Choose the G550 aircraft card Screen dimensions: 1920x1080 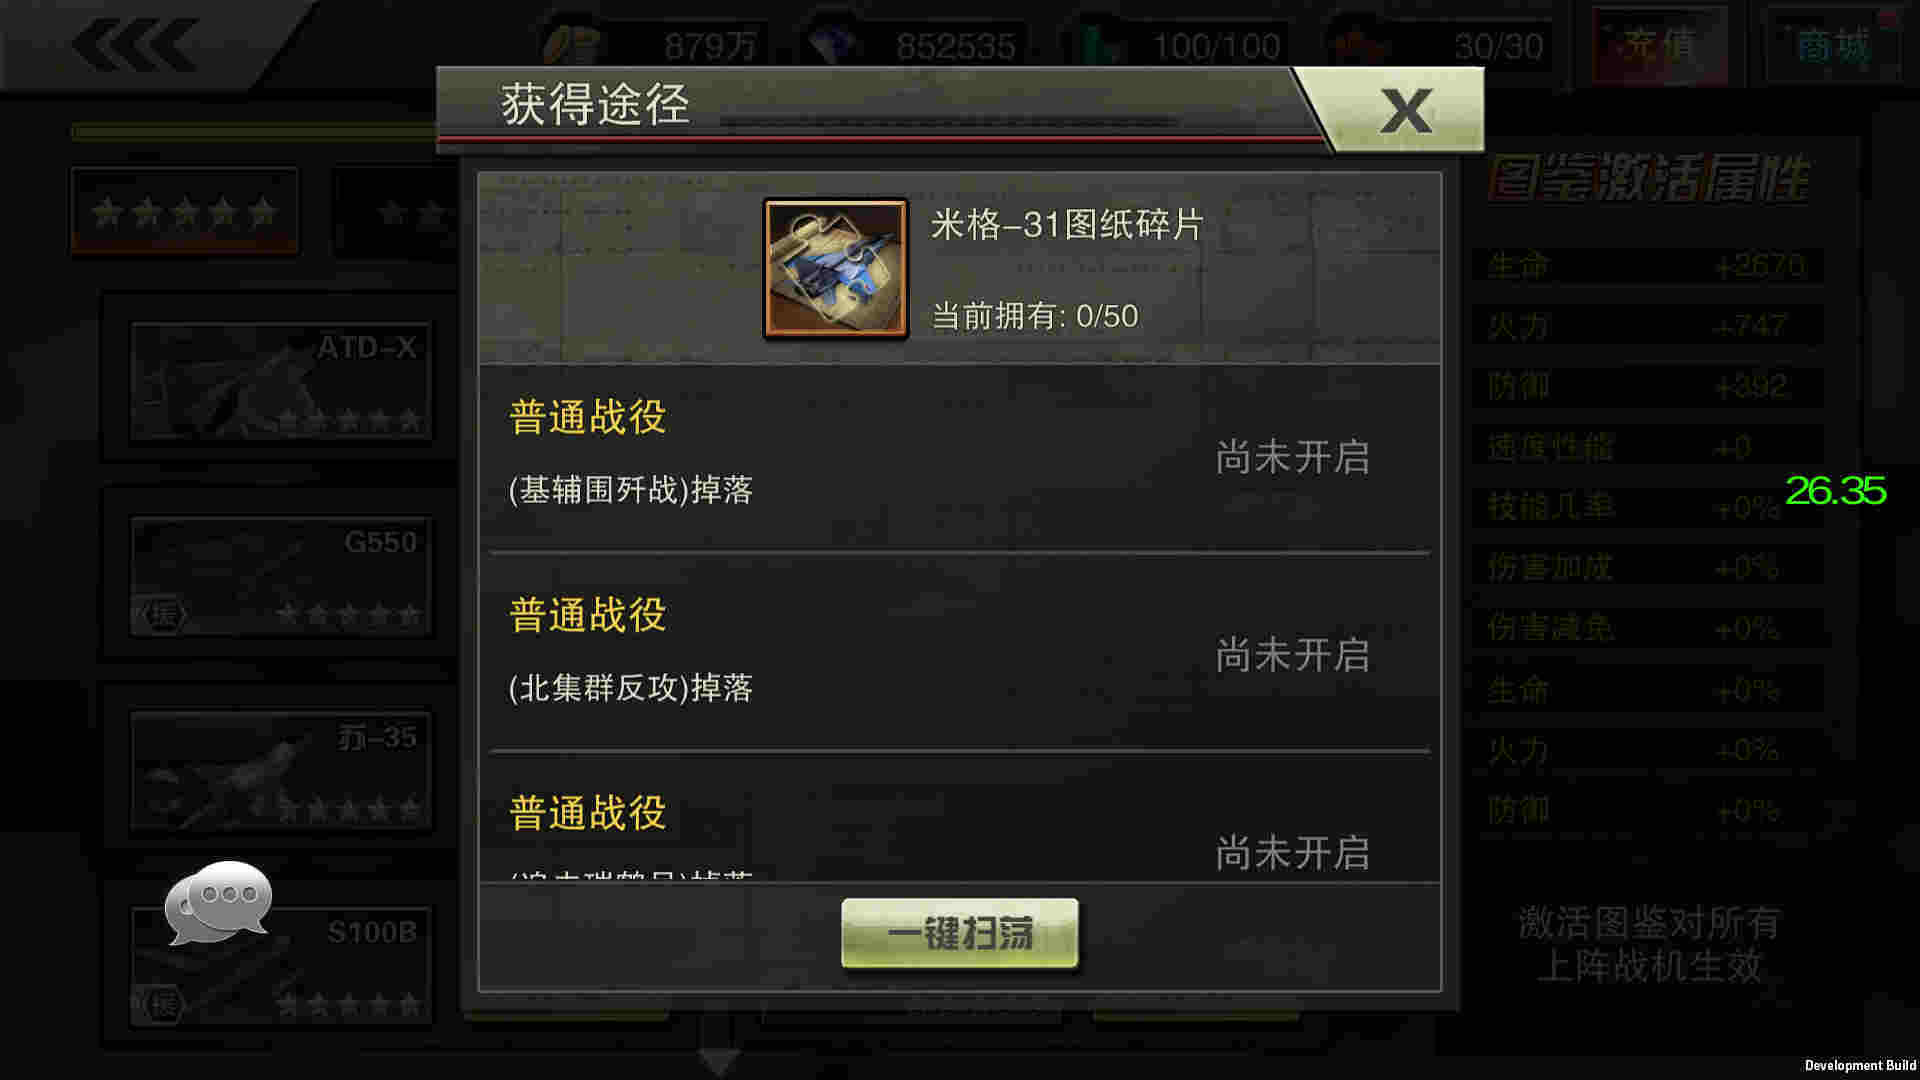pyautogui.click(x=281, y=576)
